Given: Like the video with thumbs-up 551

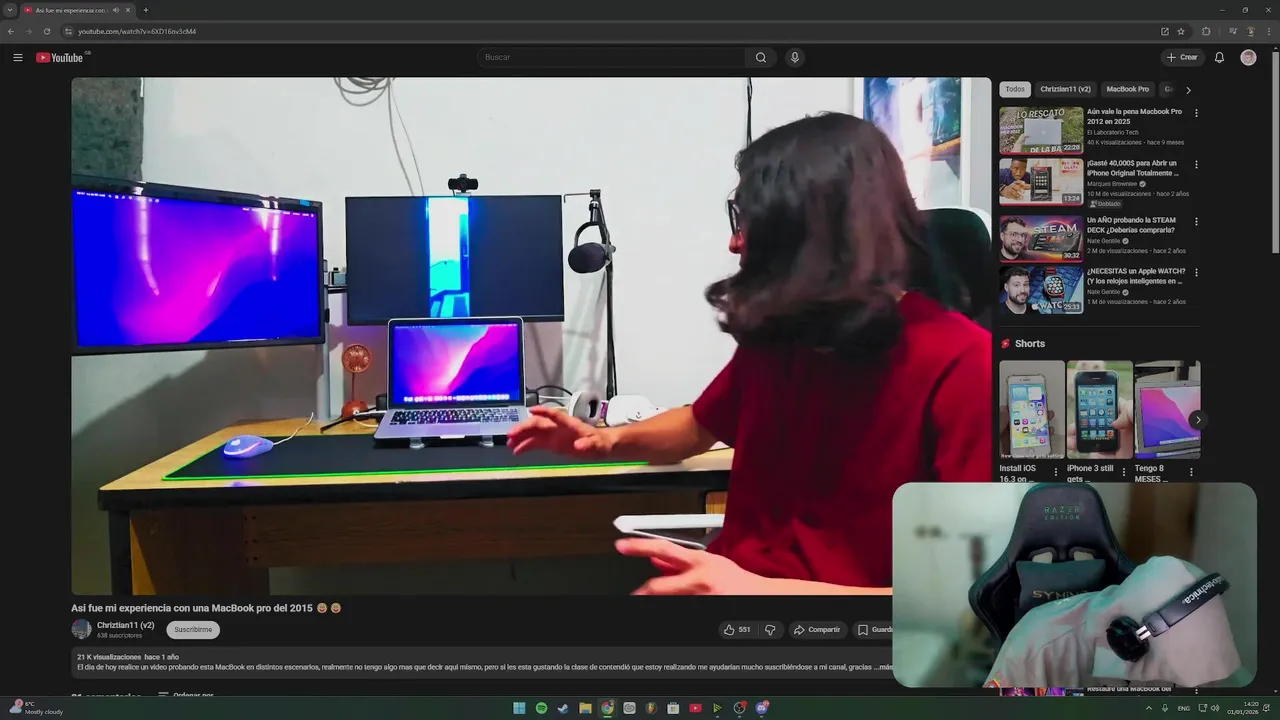Looking at the screenshot, I should [737, 630].
